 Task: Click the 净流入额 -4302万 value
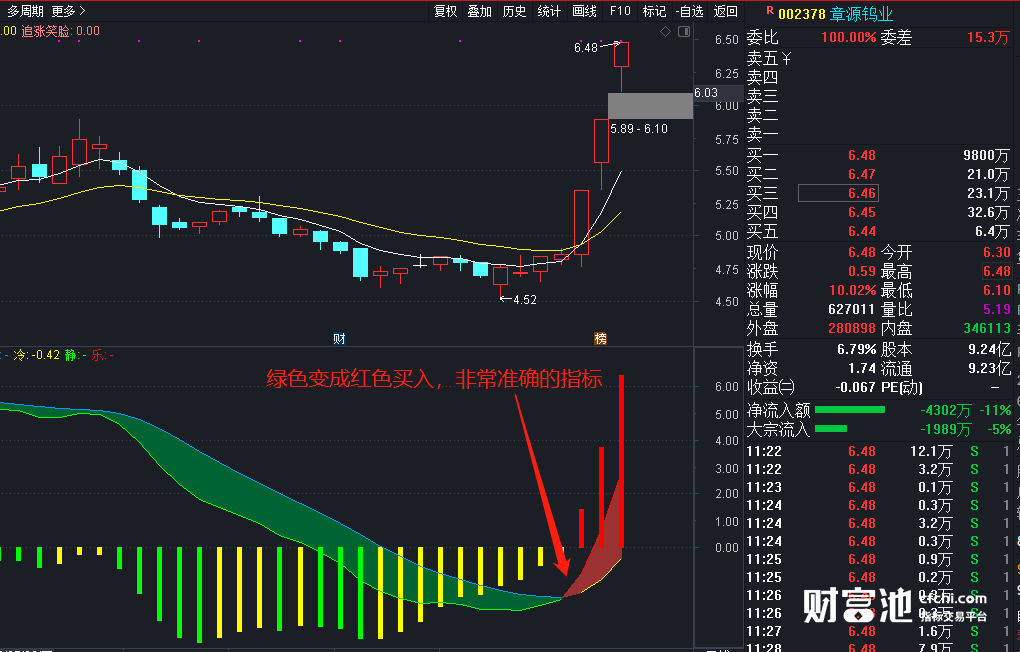pyautogui.click(x=945, y=410)
